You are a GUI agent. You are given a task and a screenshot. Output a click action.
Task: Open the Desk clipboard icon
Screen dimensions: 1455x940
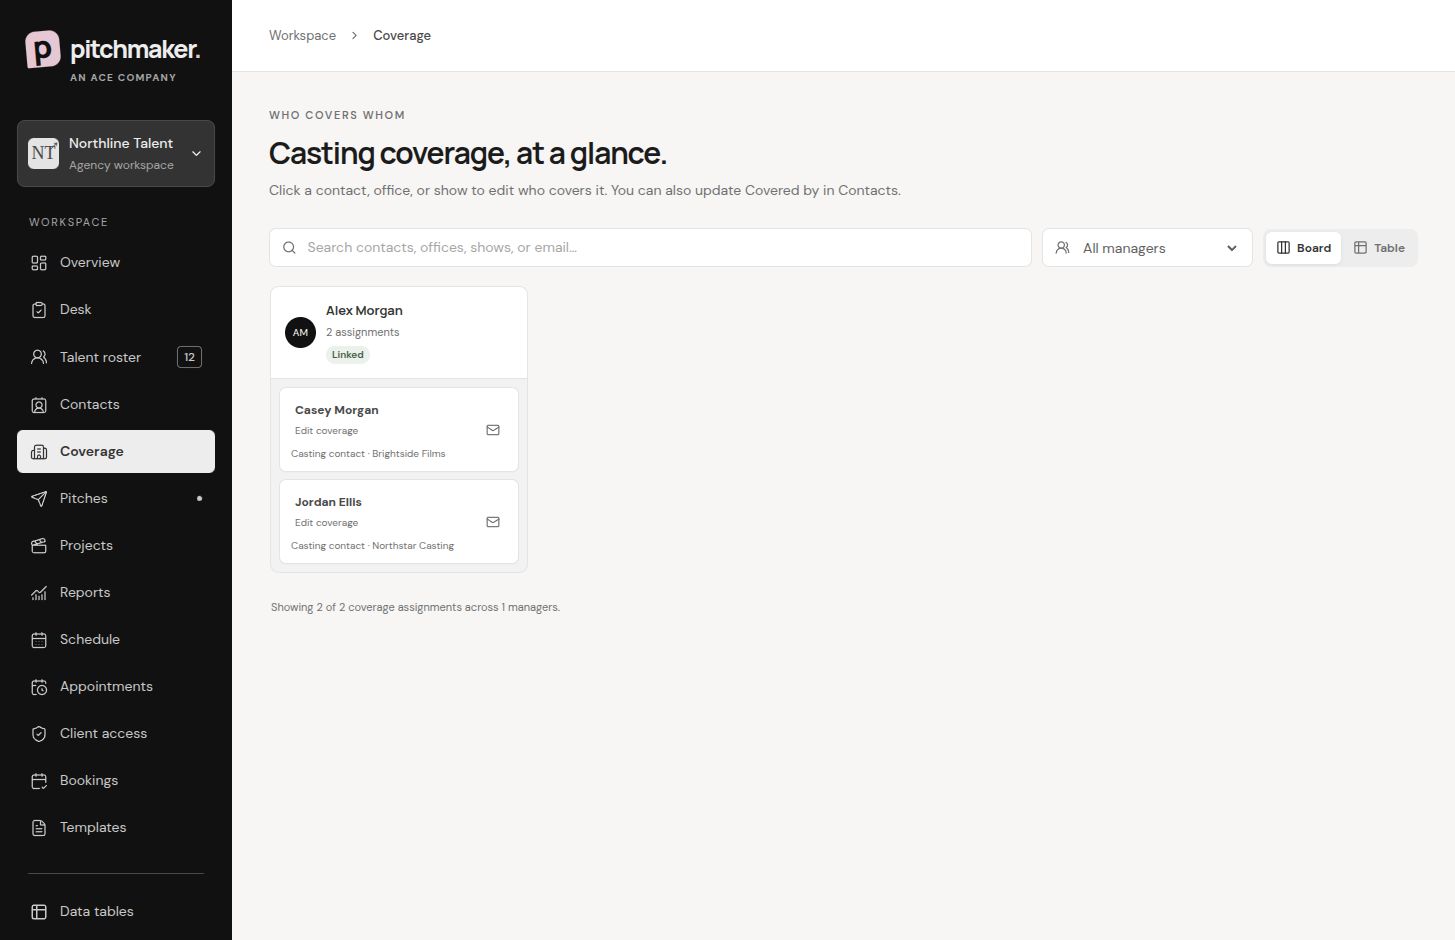coord(39,310)
